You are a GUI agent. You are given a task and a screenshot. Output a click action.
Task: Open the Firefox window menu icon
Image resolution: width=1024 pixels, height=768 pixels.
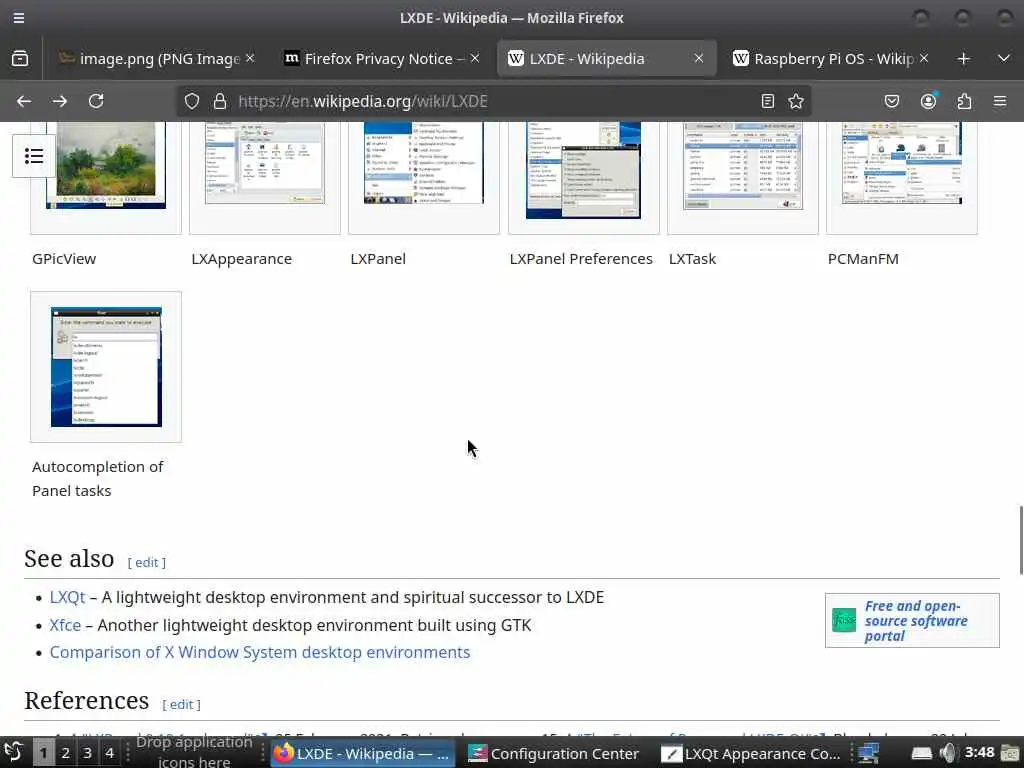[19, 18]
